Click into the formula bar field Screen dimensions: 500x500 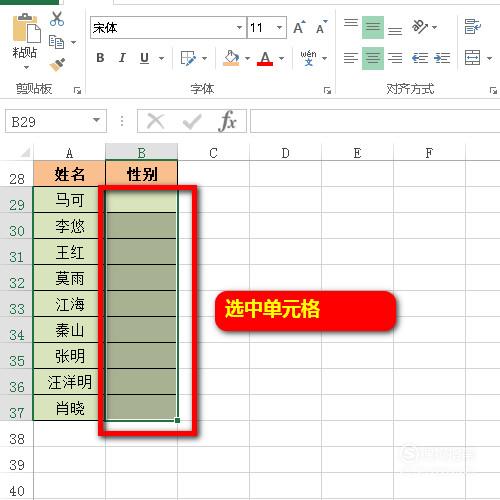[x=375, y=121]
